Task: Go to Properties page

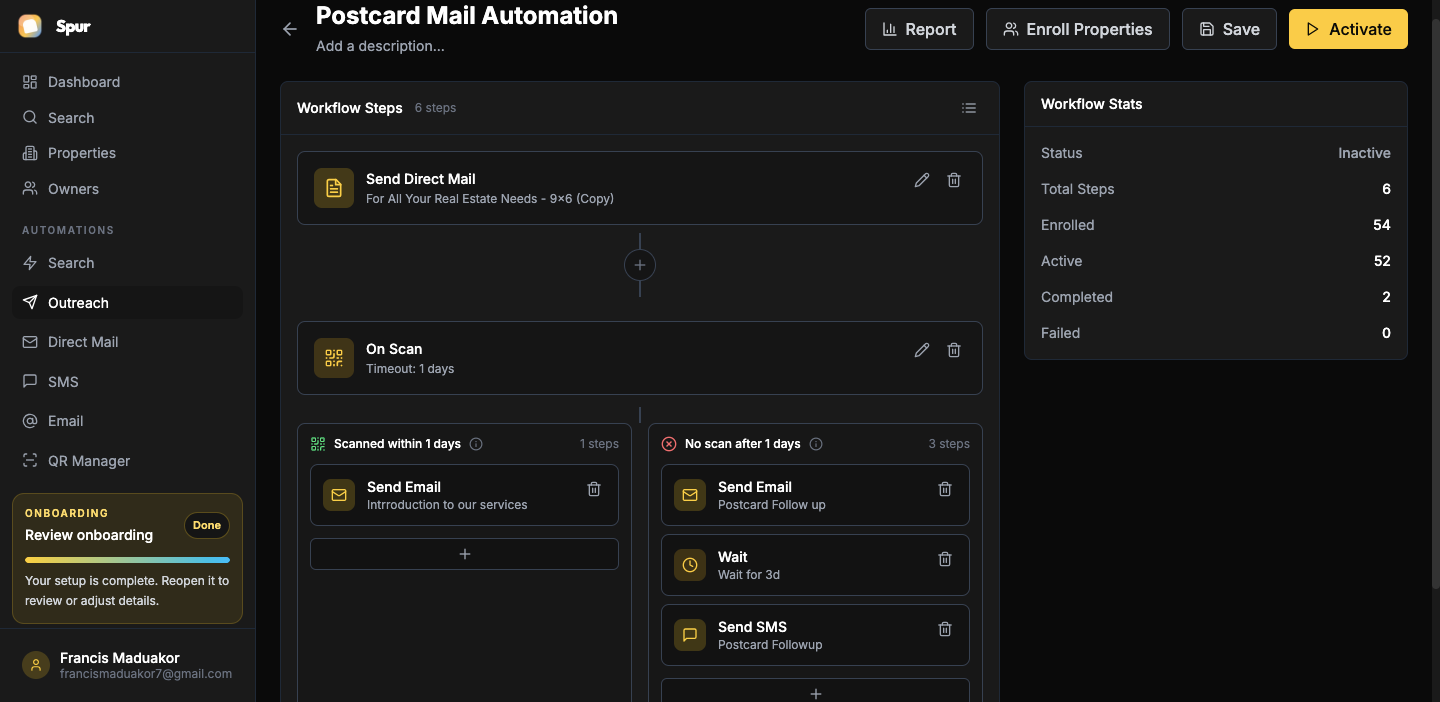Action: (x=127, y=153)
